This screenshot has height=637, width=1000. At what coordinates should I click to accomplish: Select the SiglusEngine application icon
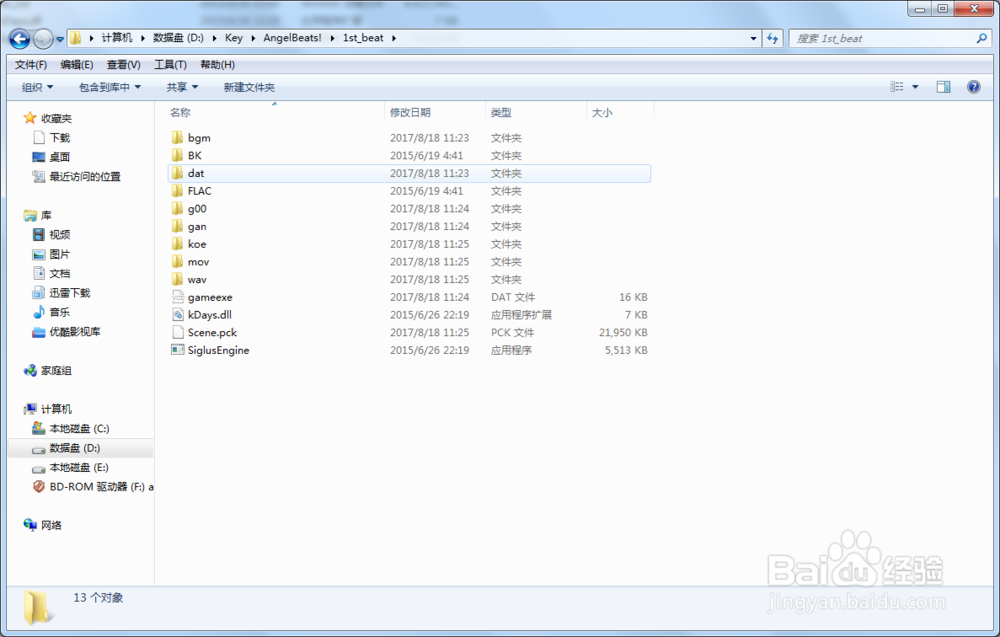tap(177, 349)
